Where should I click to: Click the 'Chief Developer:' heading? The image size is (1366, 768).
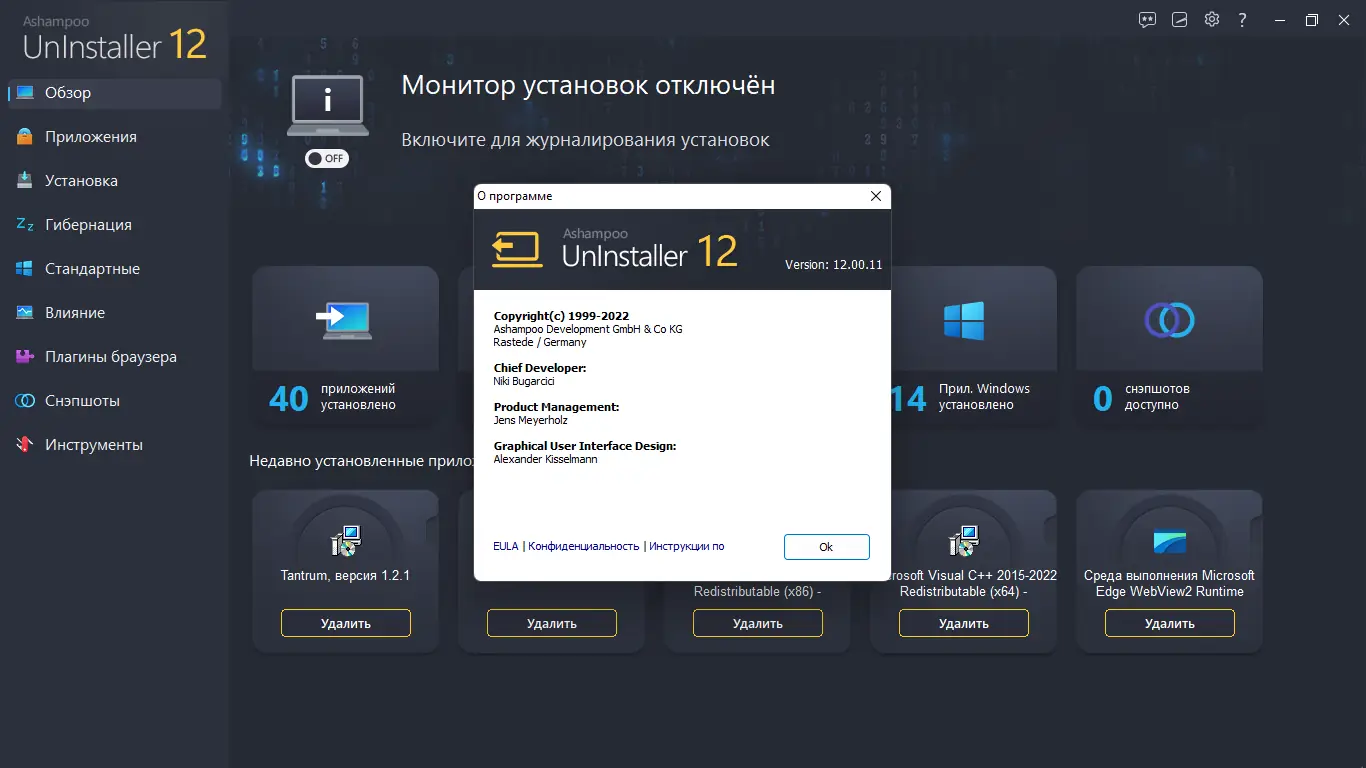pyautogui.click(x=540, y=368)
